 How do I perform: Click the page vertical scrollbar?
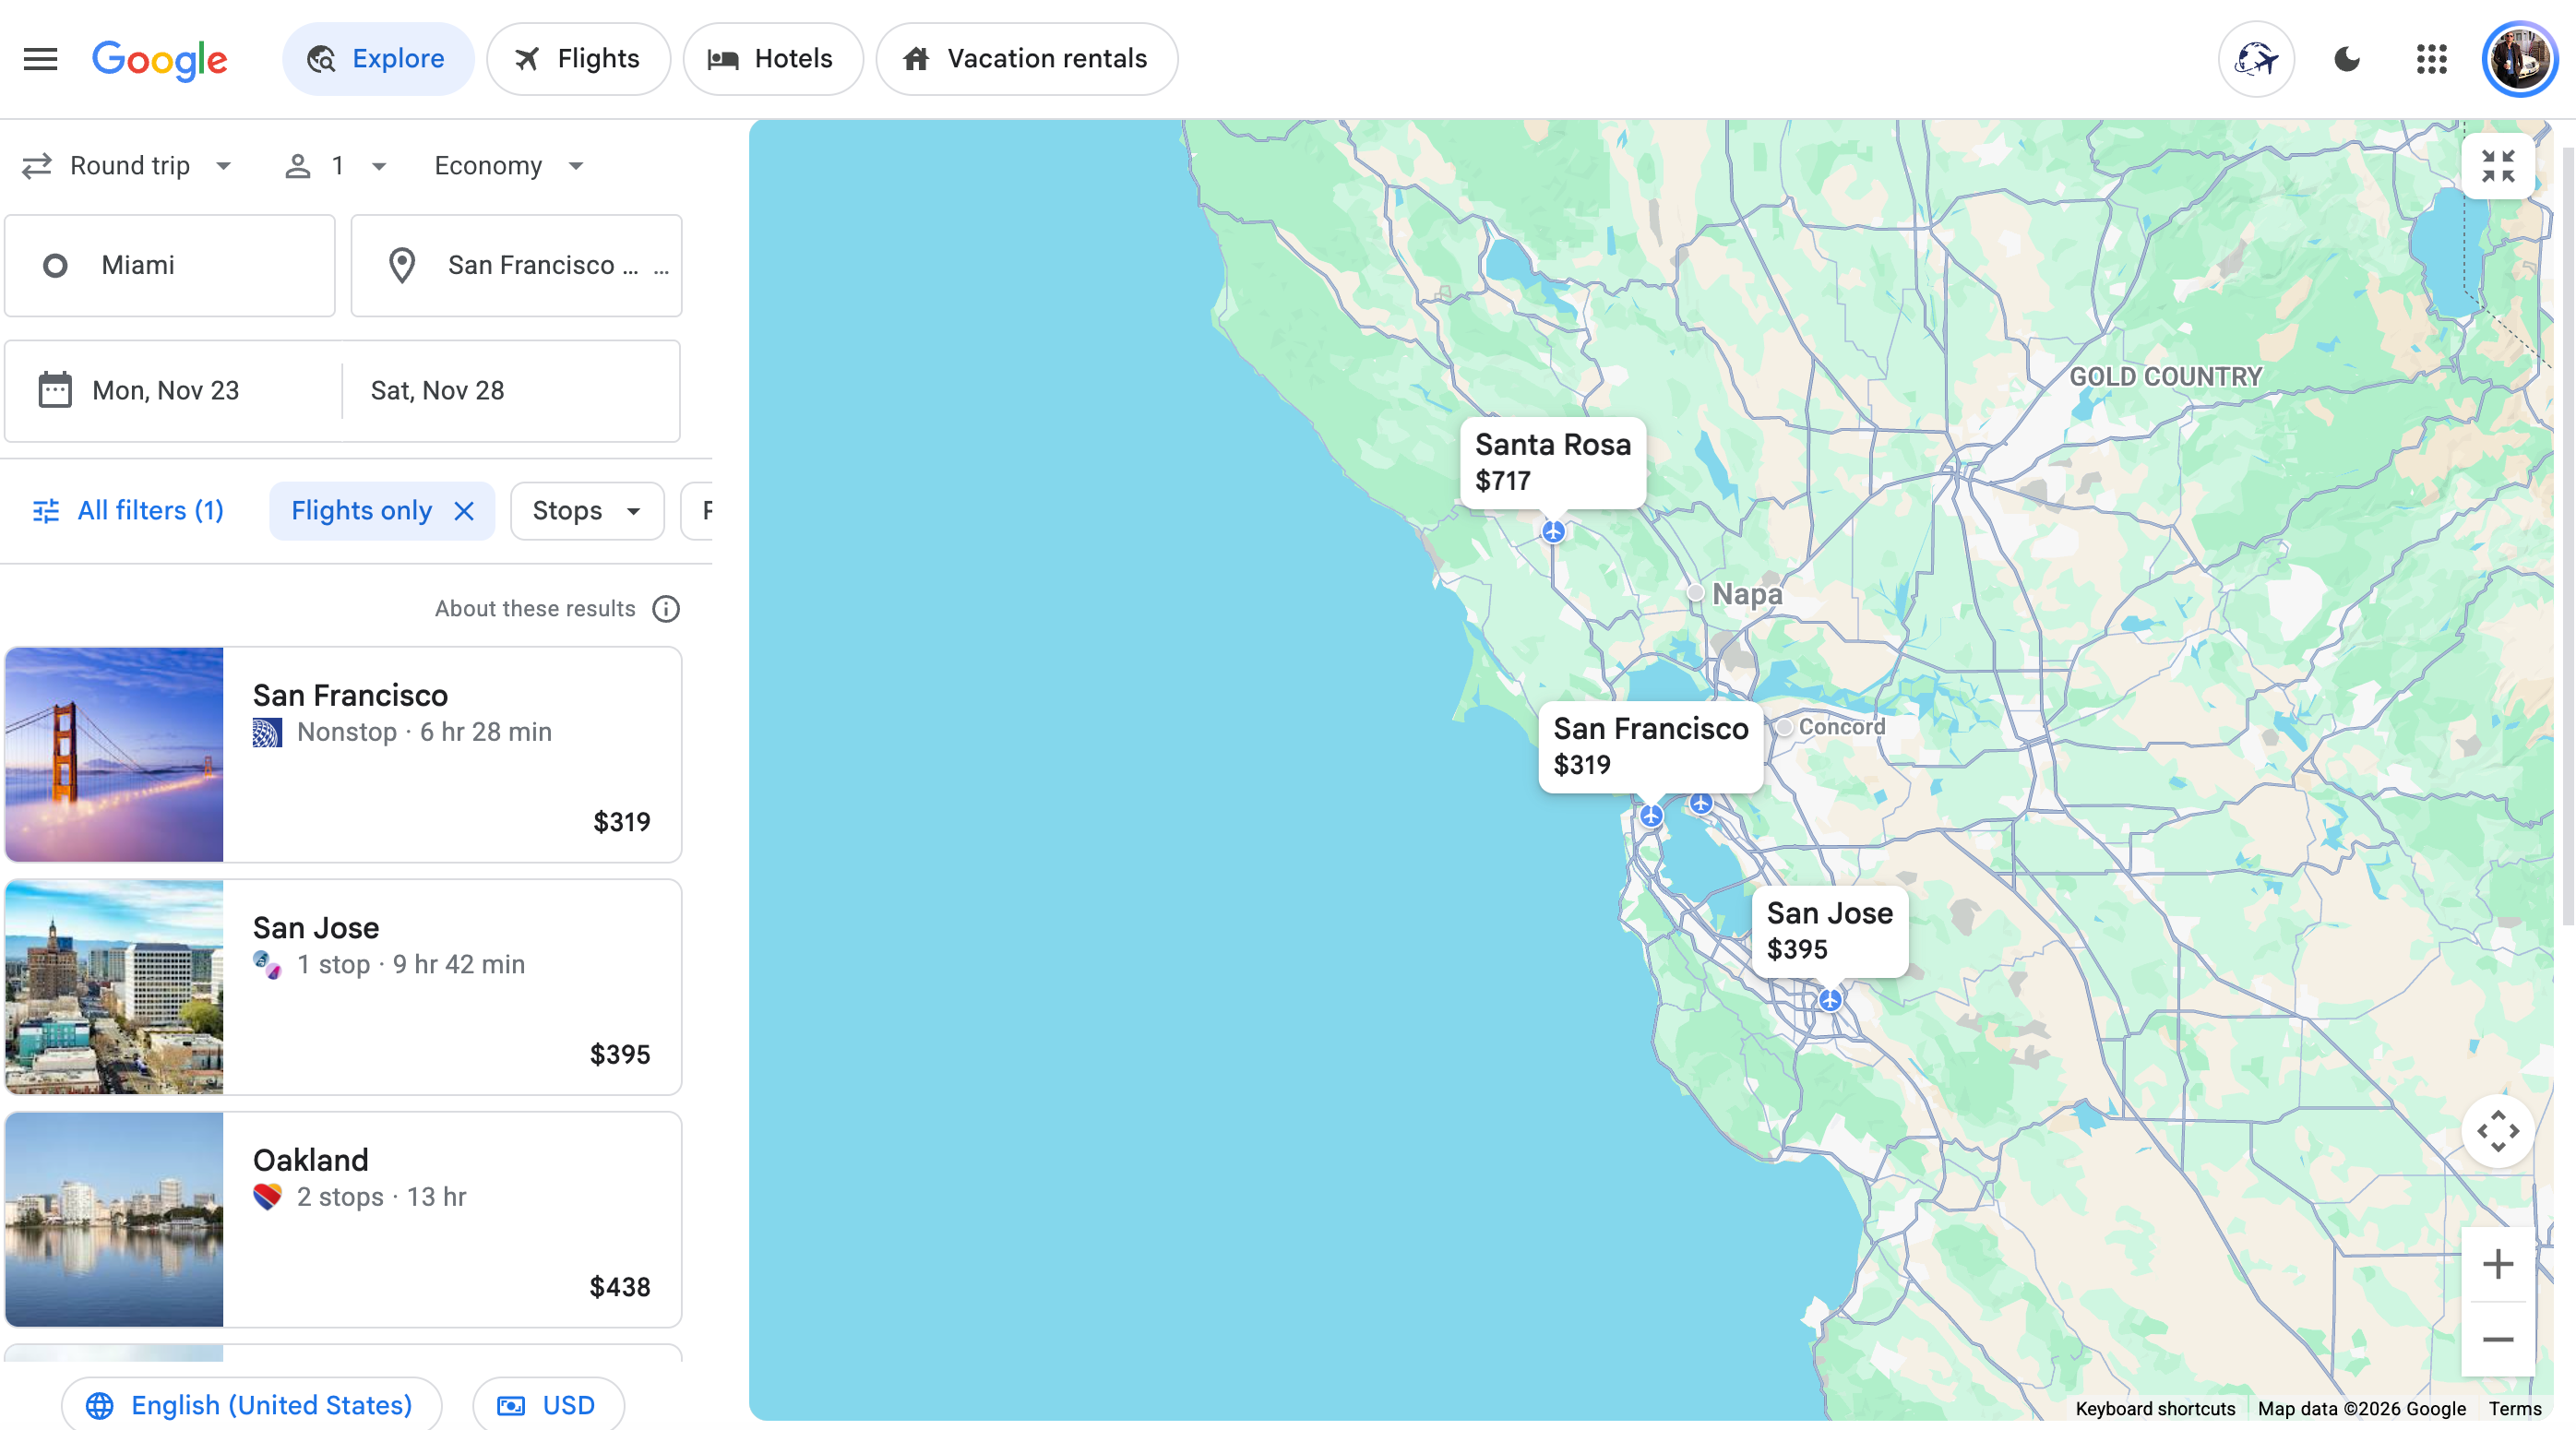(x=2566, y=537)
